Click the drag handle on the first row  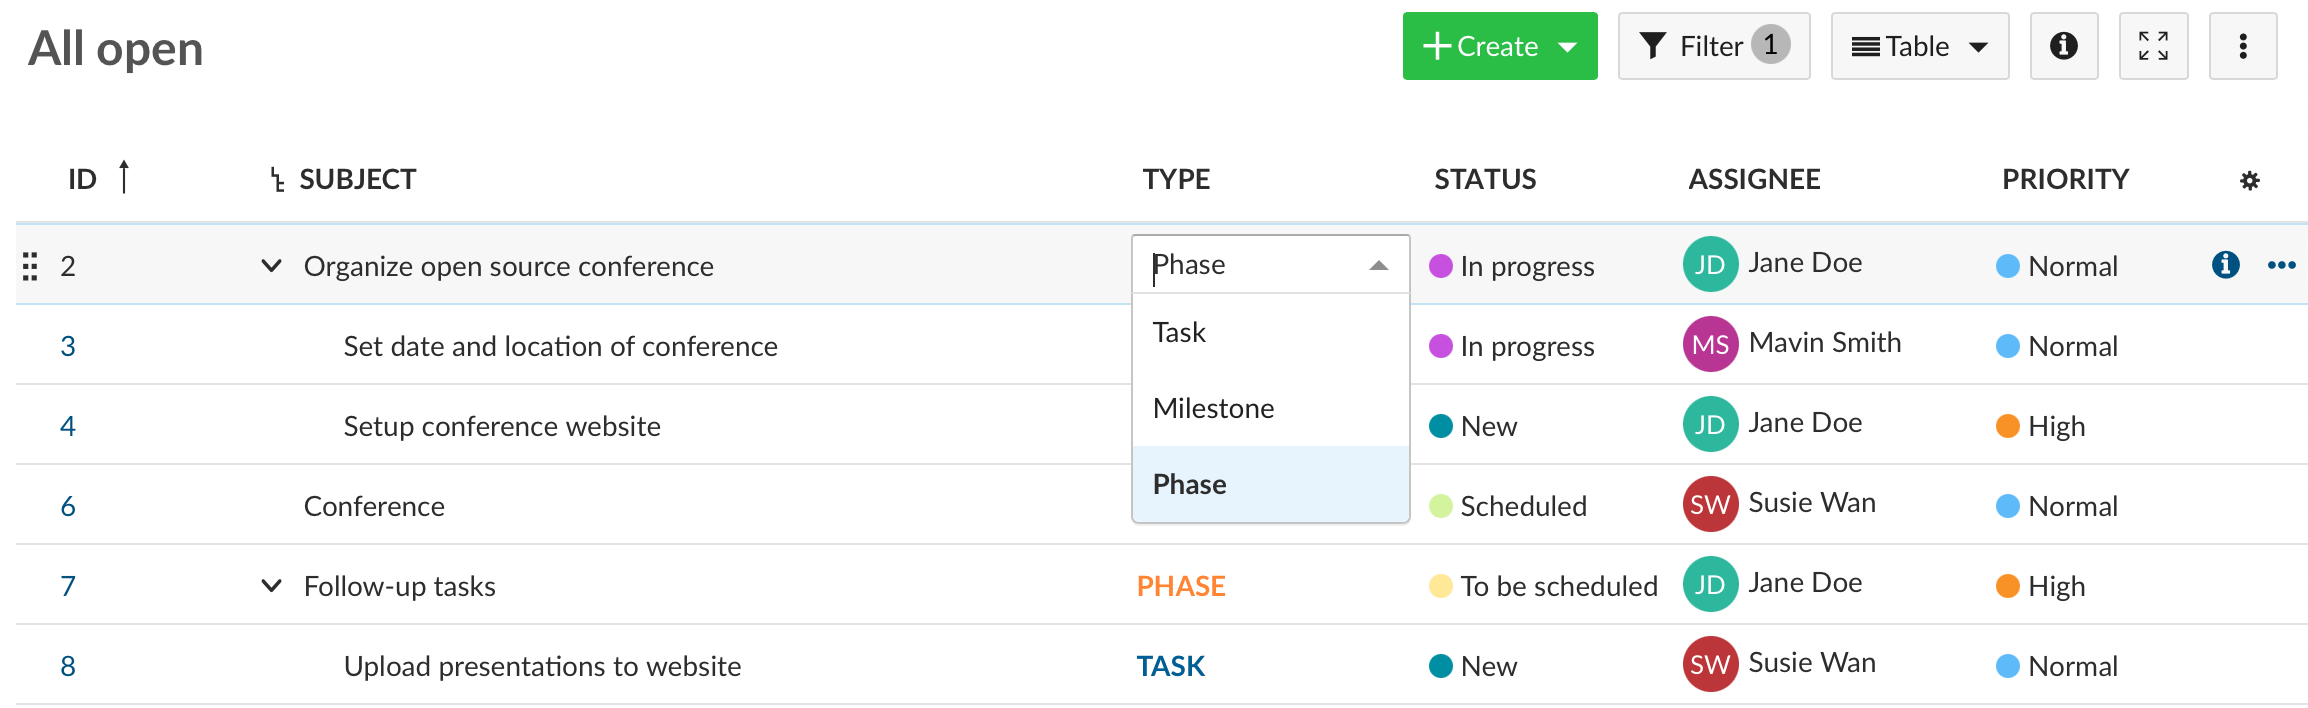click(x=29, y=265)
